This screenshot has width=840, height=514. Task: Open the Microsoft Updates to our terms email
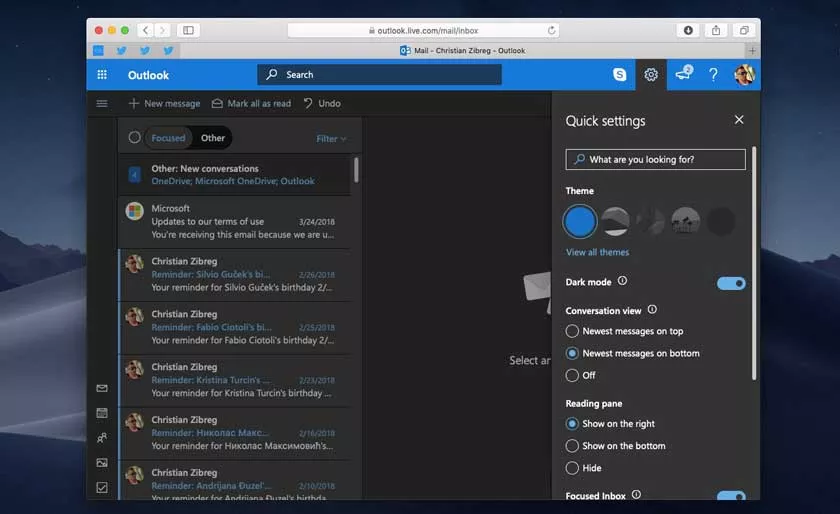(x=235, y=221)
